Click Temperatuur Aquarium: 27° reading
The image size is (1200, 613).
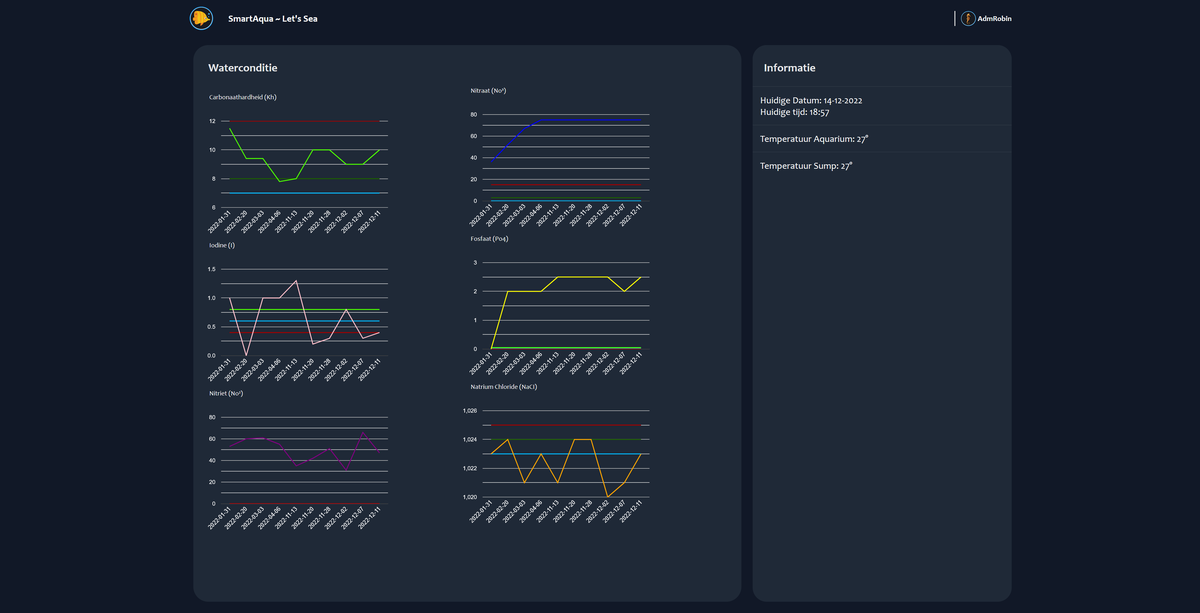pos(817,138)
